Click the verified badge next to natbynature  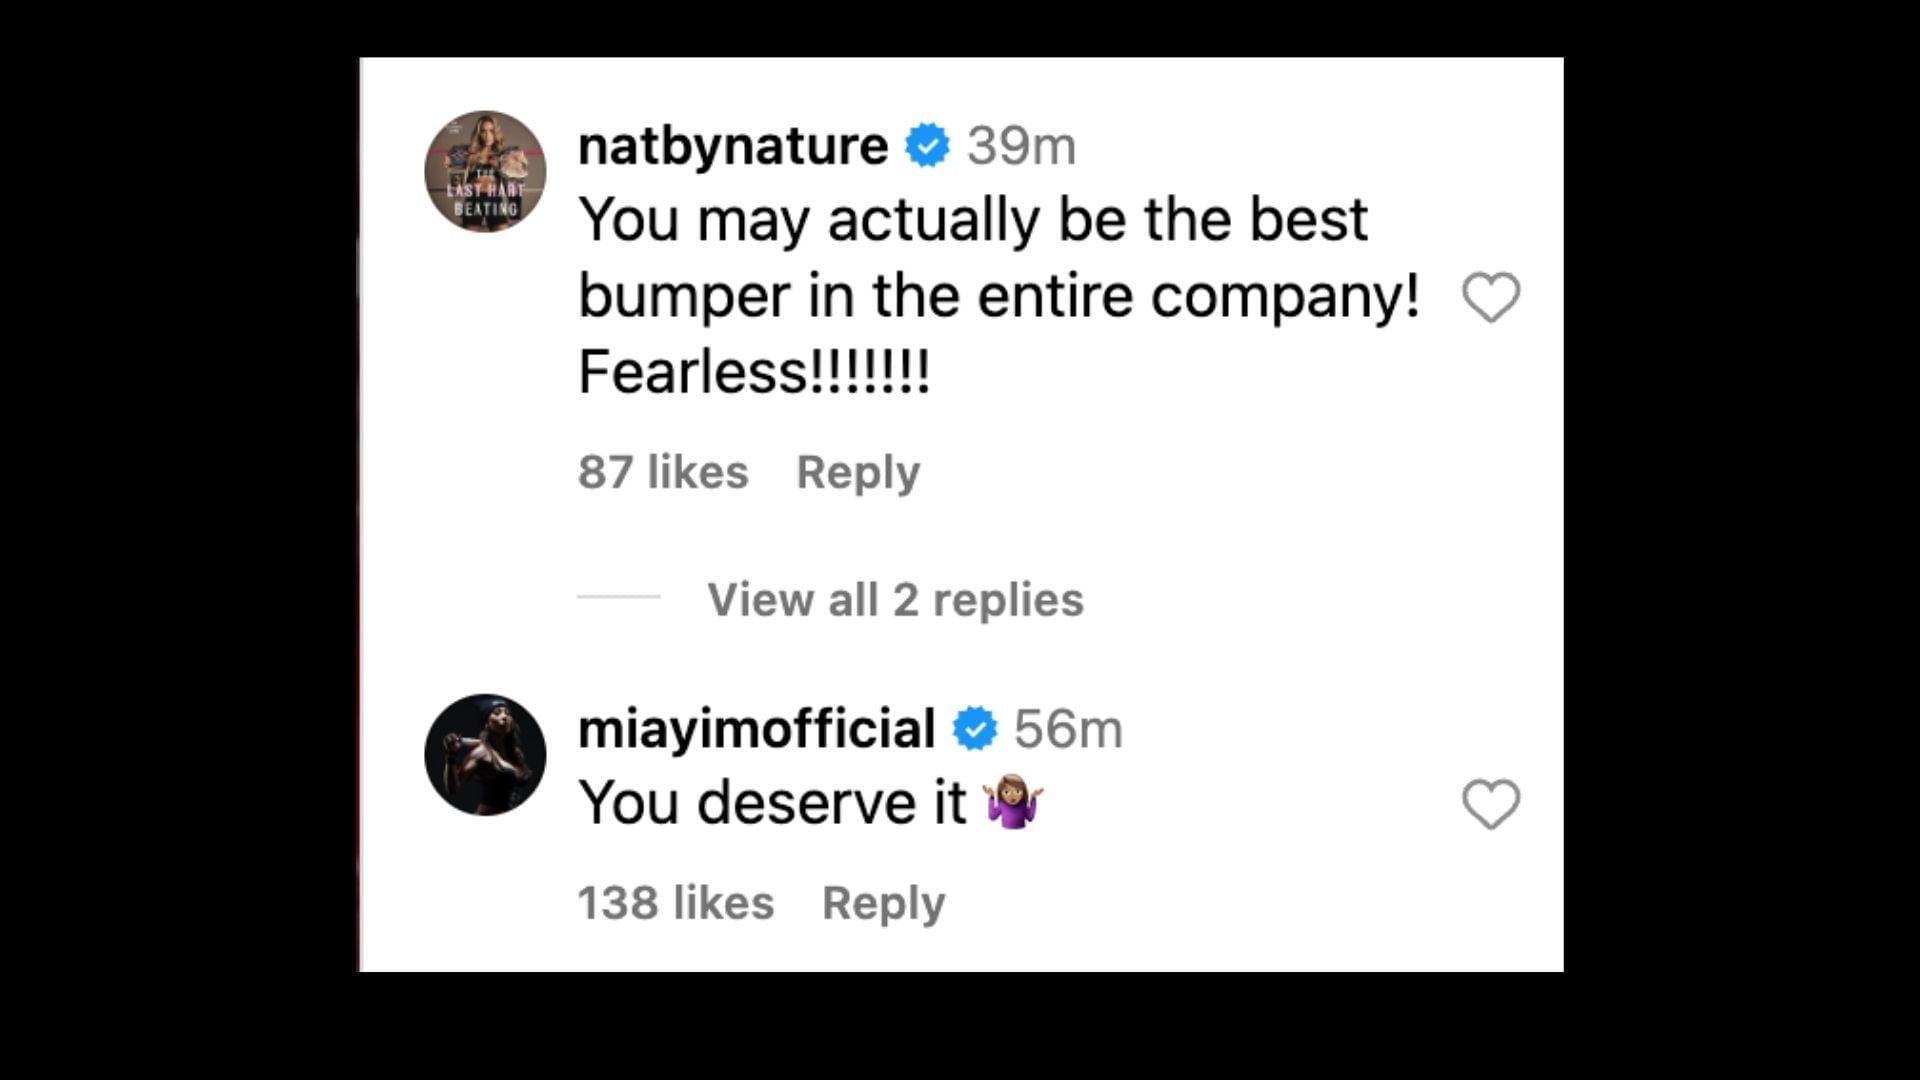pyautogui.click(x=927, y=146)
